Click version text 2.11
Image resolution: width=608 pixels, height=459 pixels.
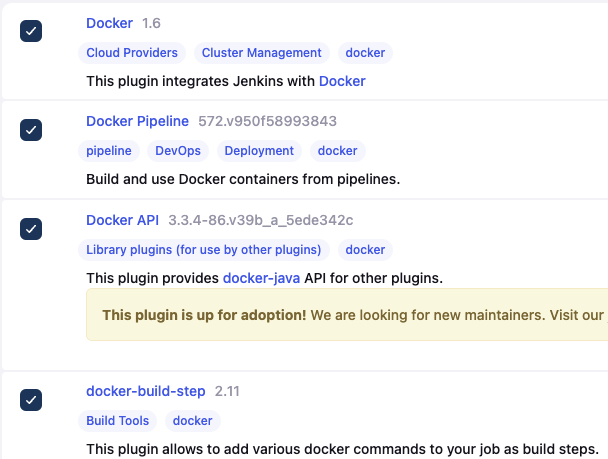coord(227,391)
